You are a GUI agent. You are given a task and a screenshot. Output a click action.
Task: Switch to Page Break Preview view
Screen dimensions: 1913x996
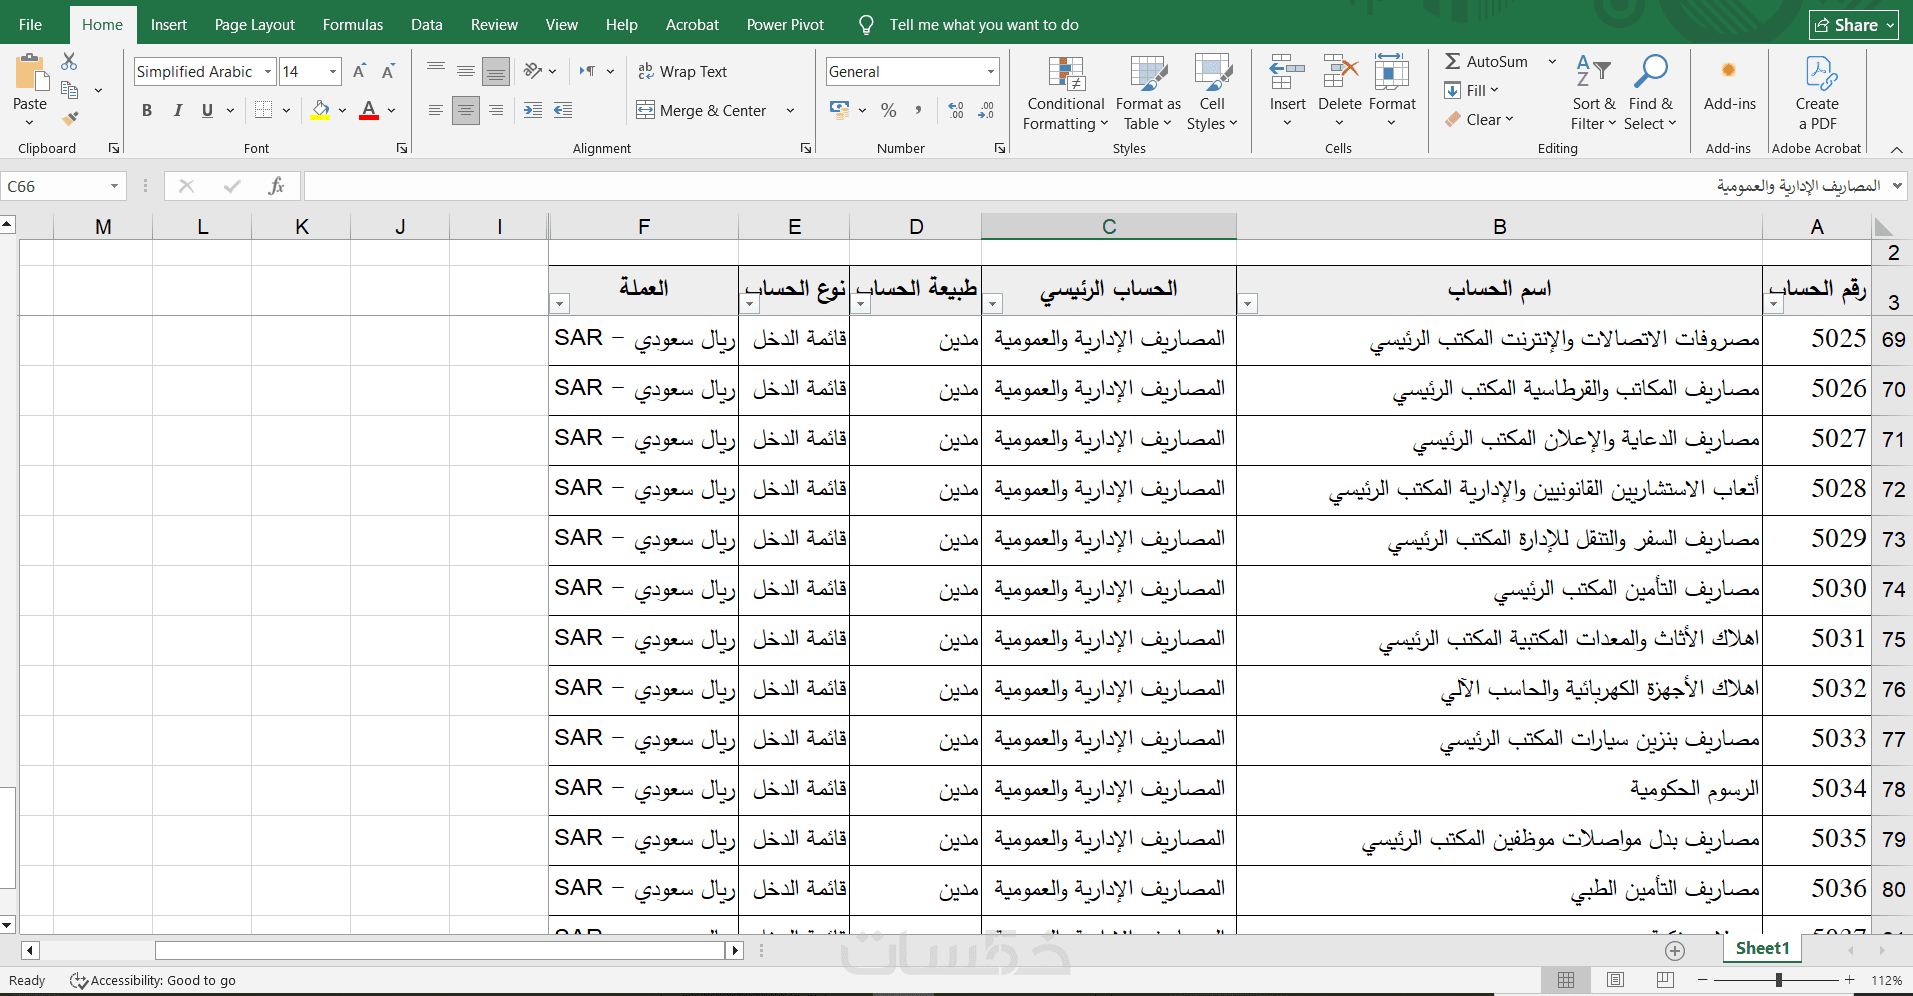pyautogui.click(x=1665, y=980)
